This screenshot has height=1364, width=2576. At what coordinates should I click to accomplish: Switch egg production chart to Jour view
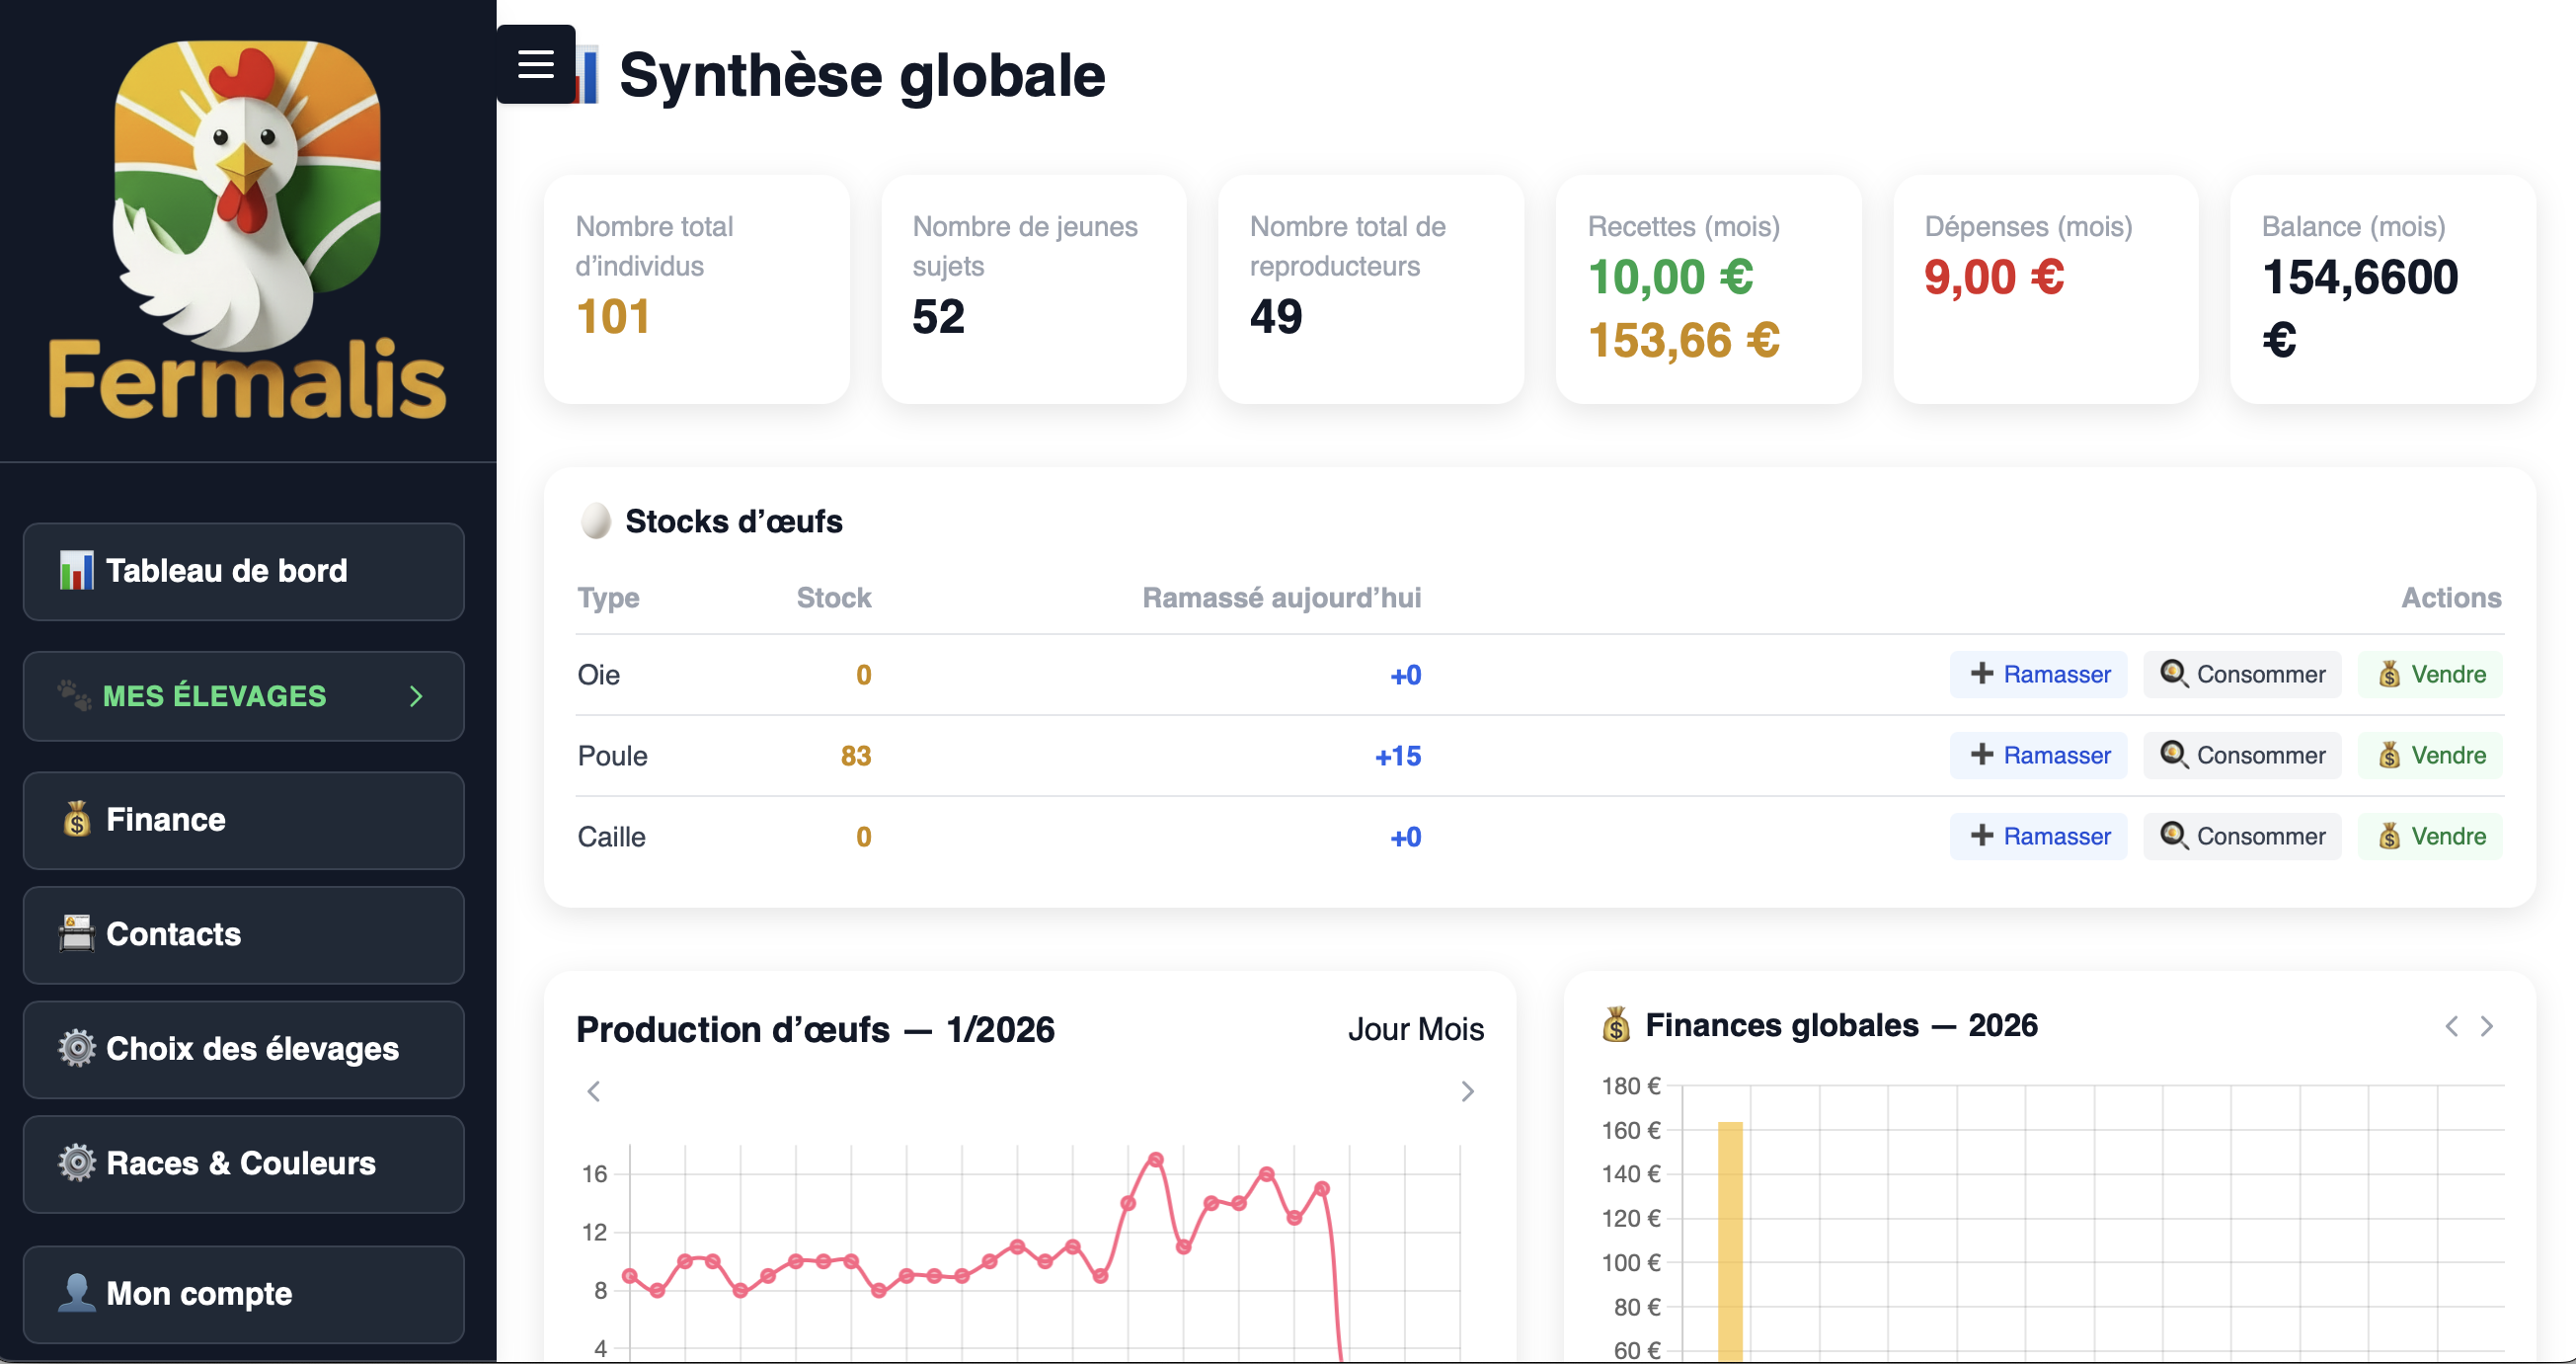[x=1378, y=1028]
